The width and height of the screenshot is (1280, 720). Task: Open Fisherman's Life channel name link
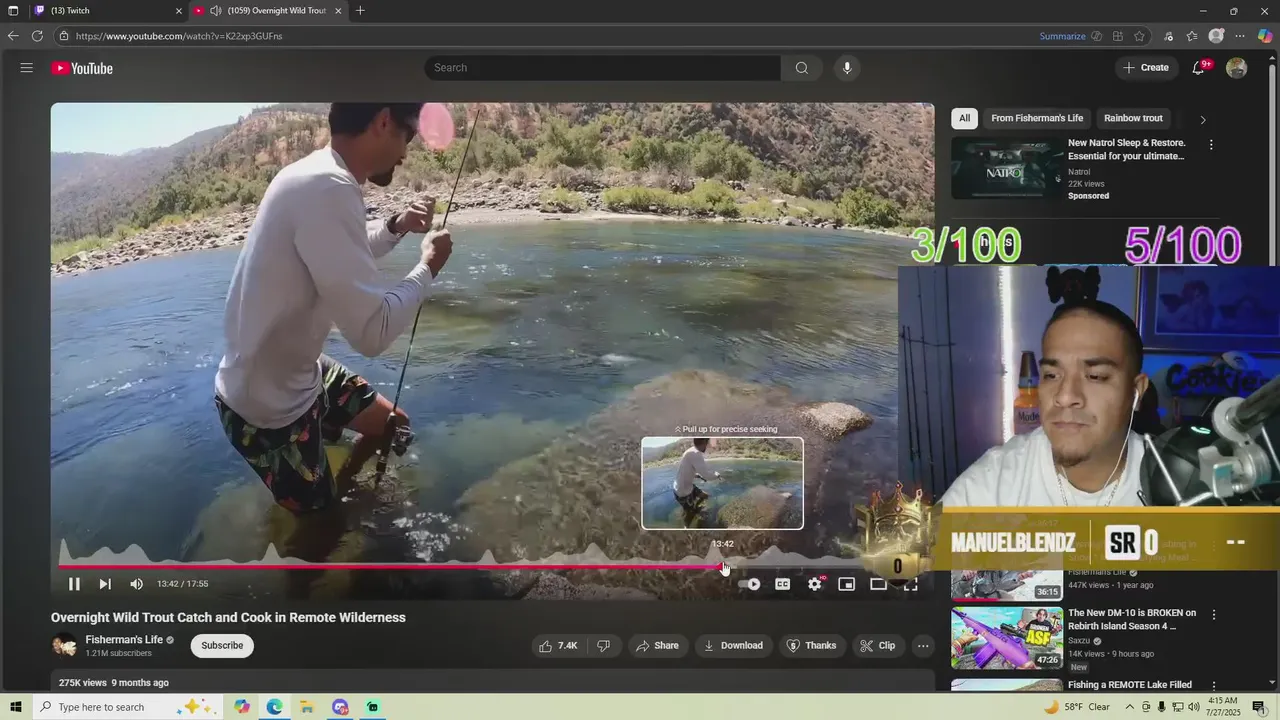(x=124, y=640)
